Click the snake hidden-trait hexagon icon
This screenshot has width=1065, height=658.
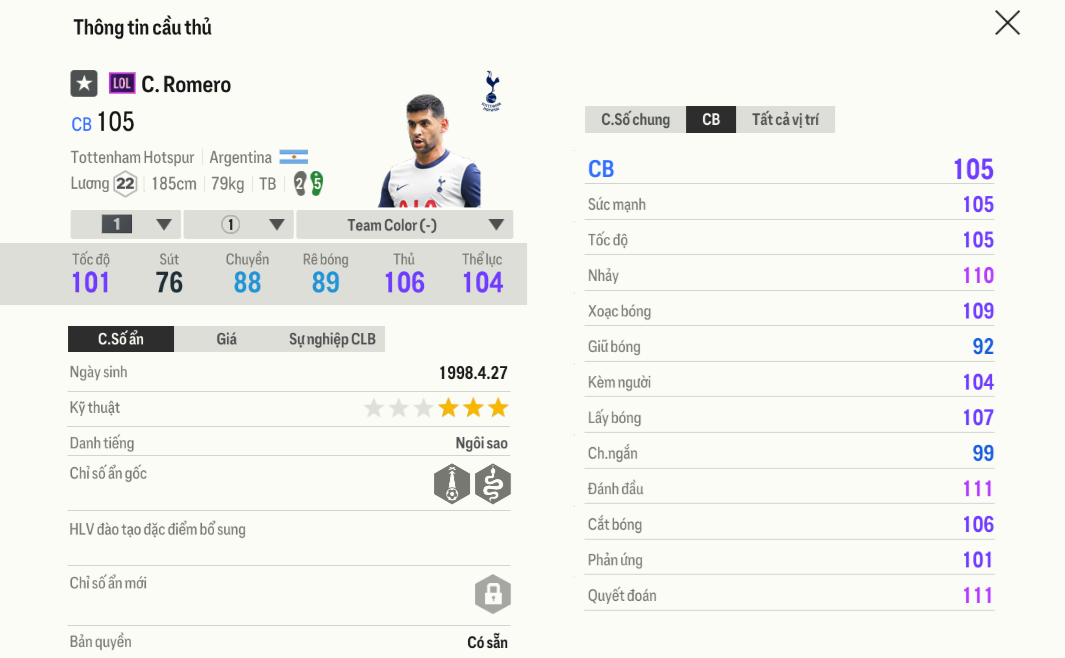(x=493, y=483)
